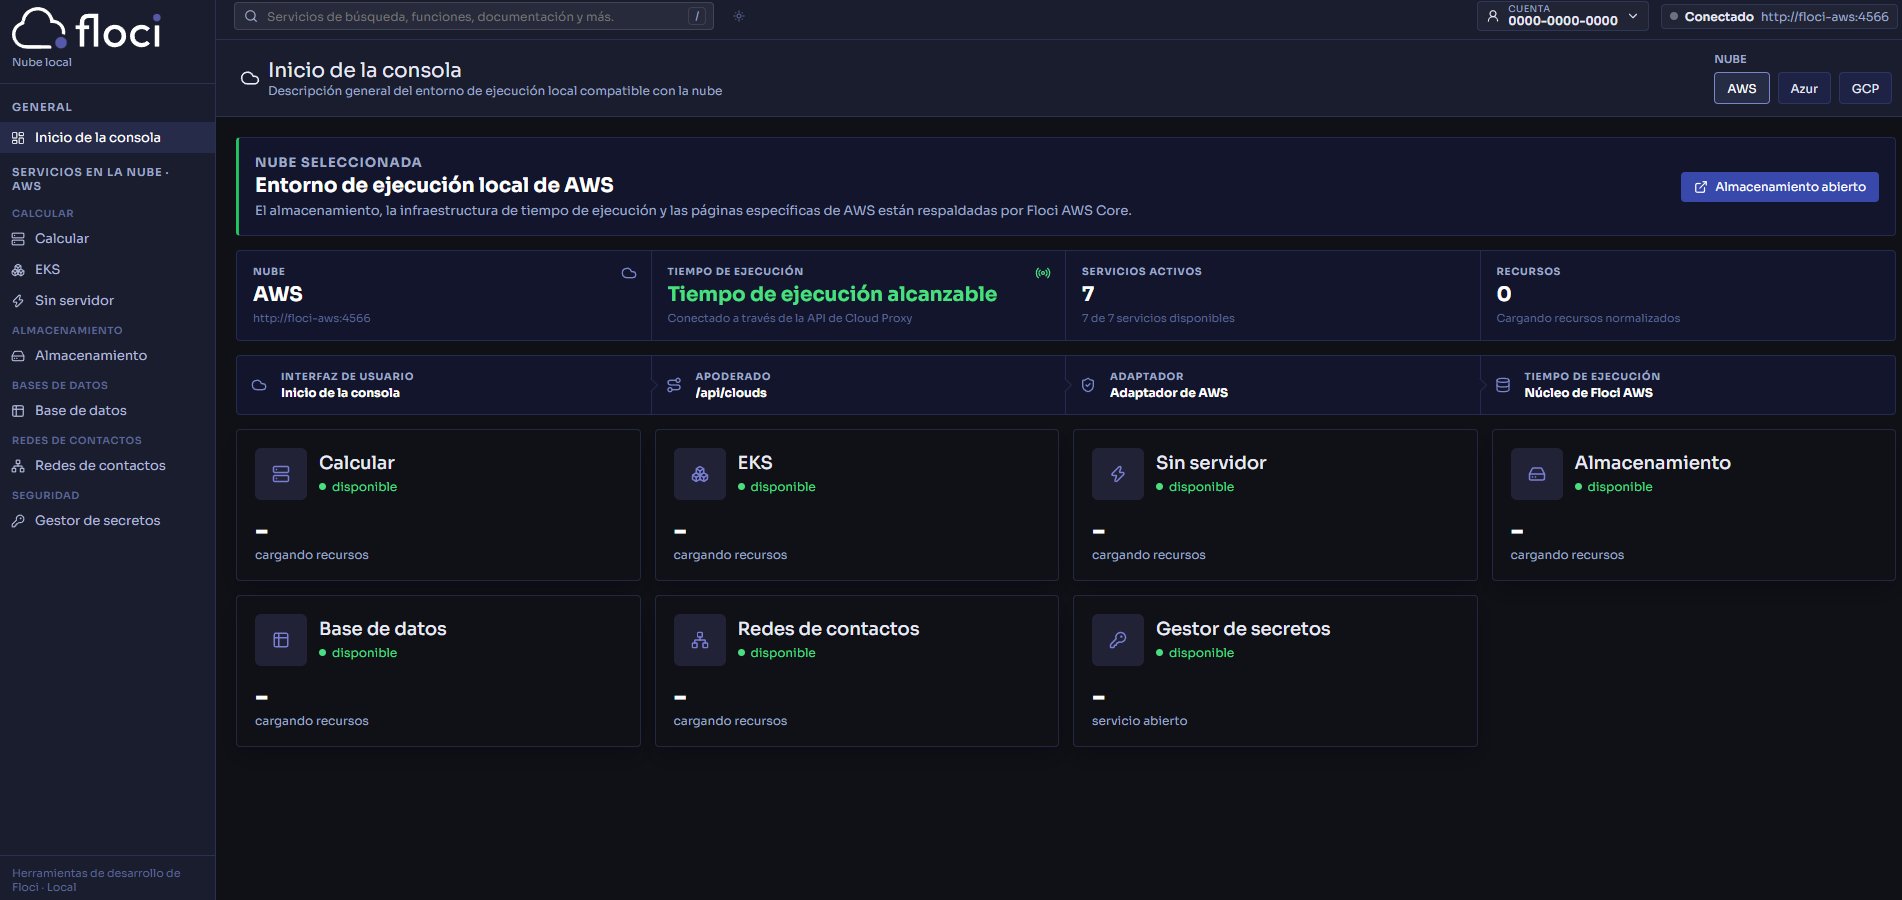The height and width of the screenshot is (900, 1902).
Task: Click the Adaptador shield icon
Action: point(1088,385)
